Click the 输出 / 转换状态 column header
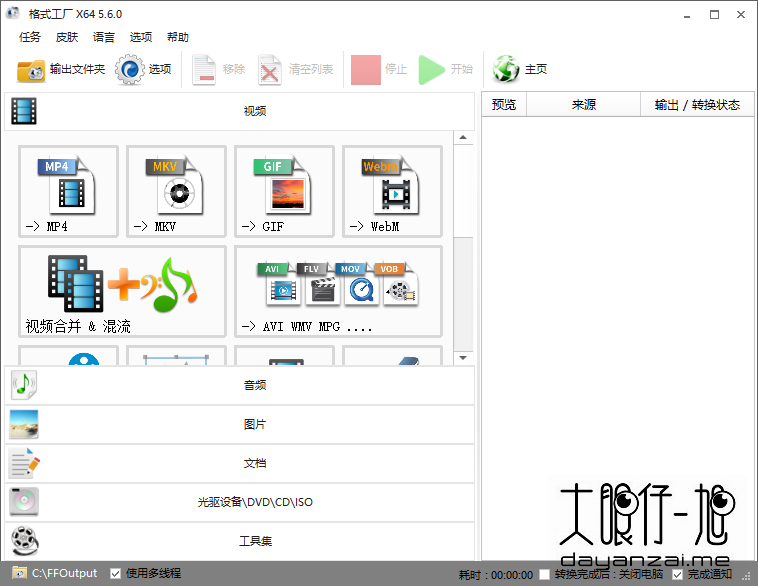Screen dimensions: 758x586 point(697,104)
